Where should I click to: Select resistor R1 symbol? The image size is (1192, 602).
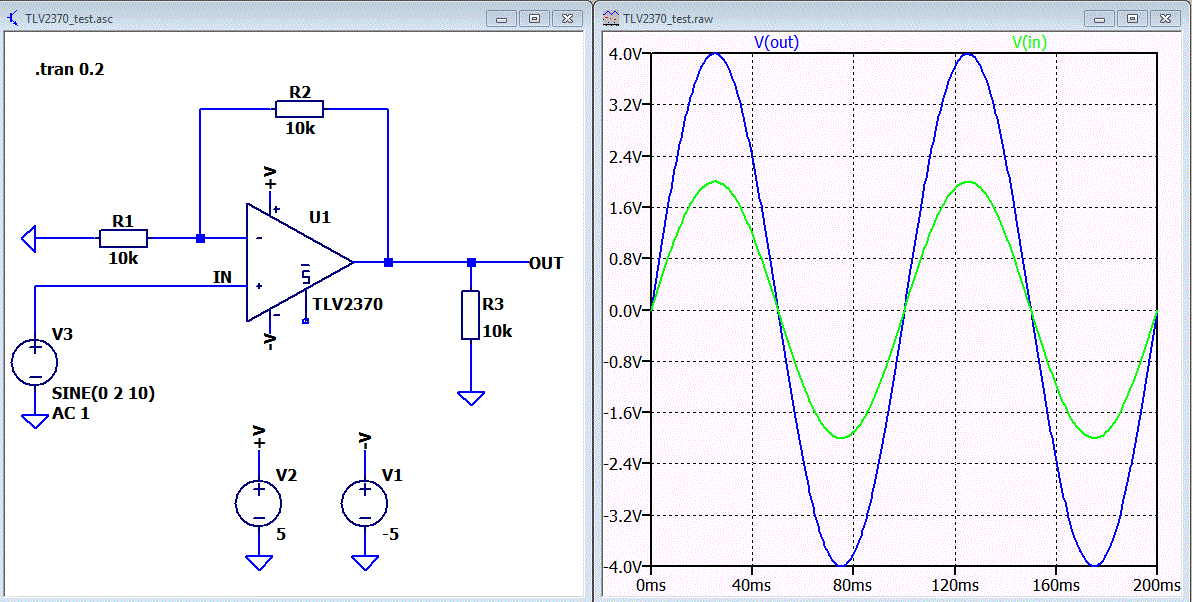(x=123, y=238)
